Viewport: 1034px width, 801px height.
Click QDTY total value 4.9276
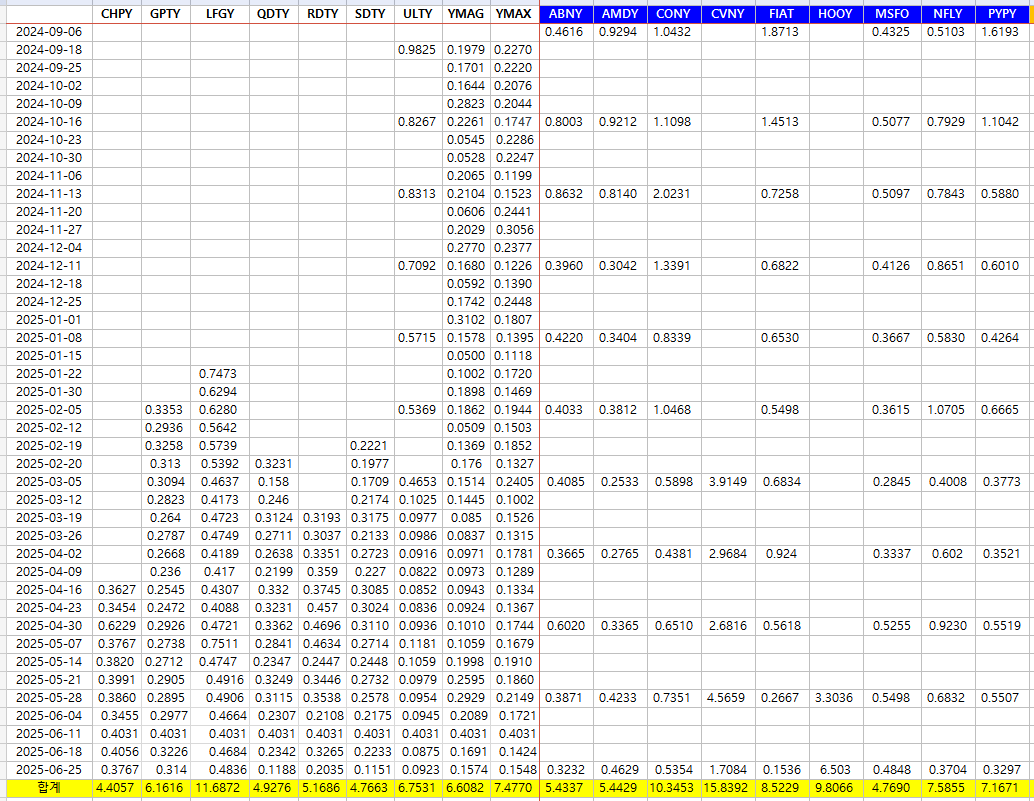(274, 788)
